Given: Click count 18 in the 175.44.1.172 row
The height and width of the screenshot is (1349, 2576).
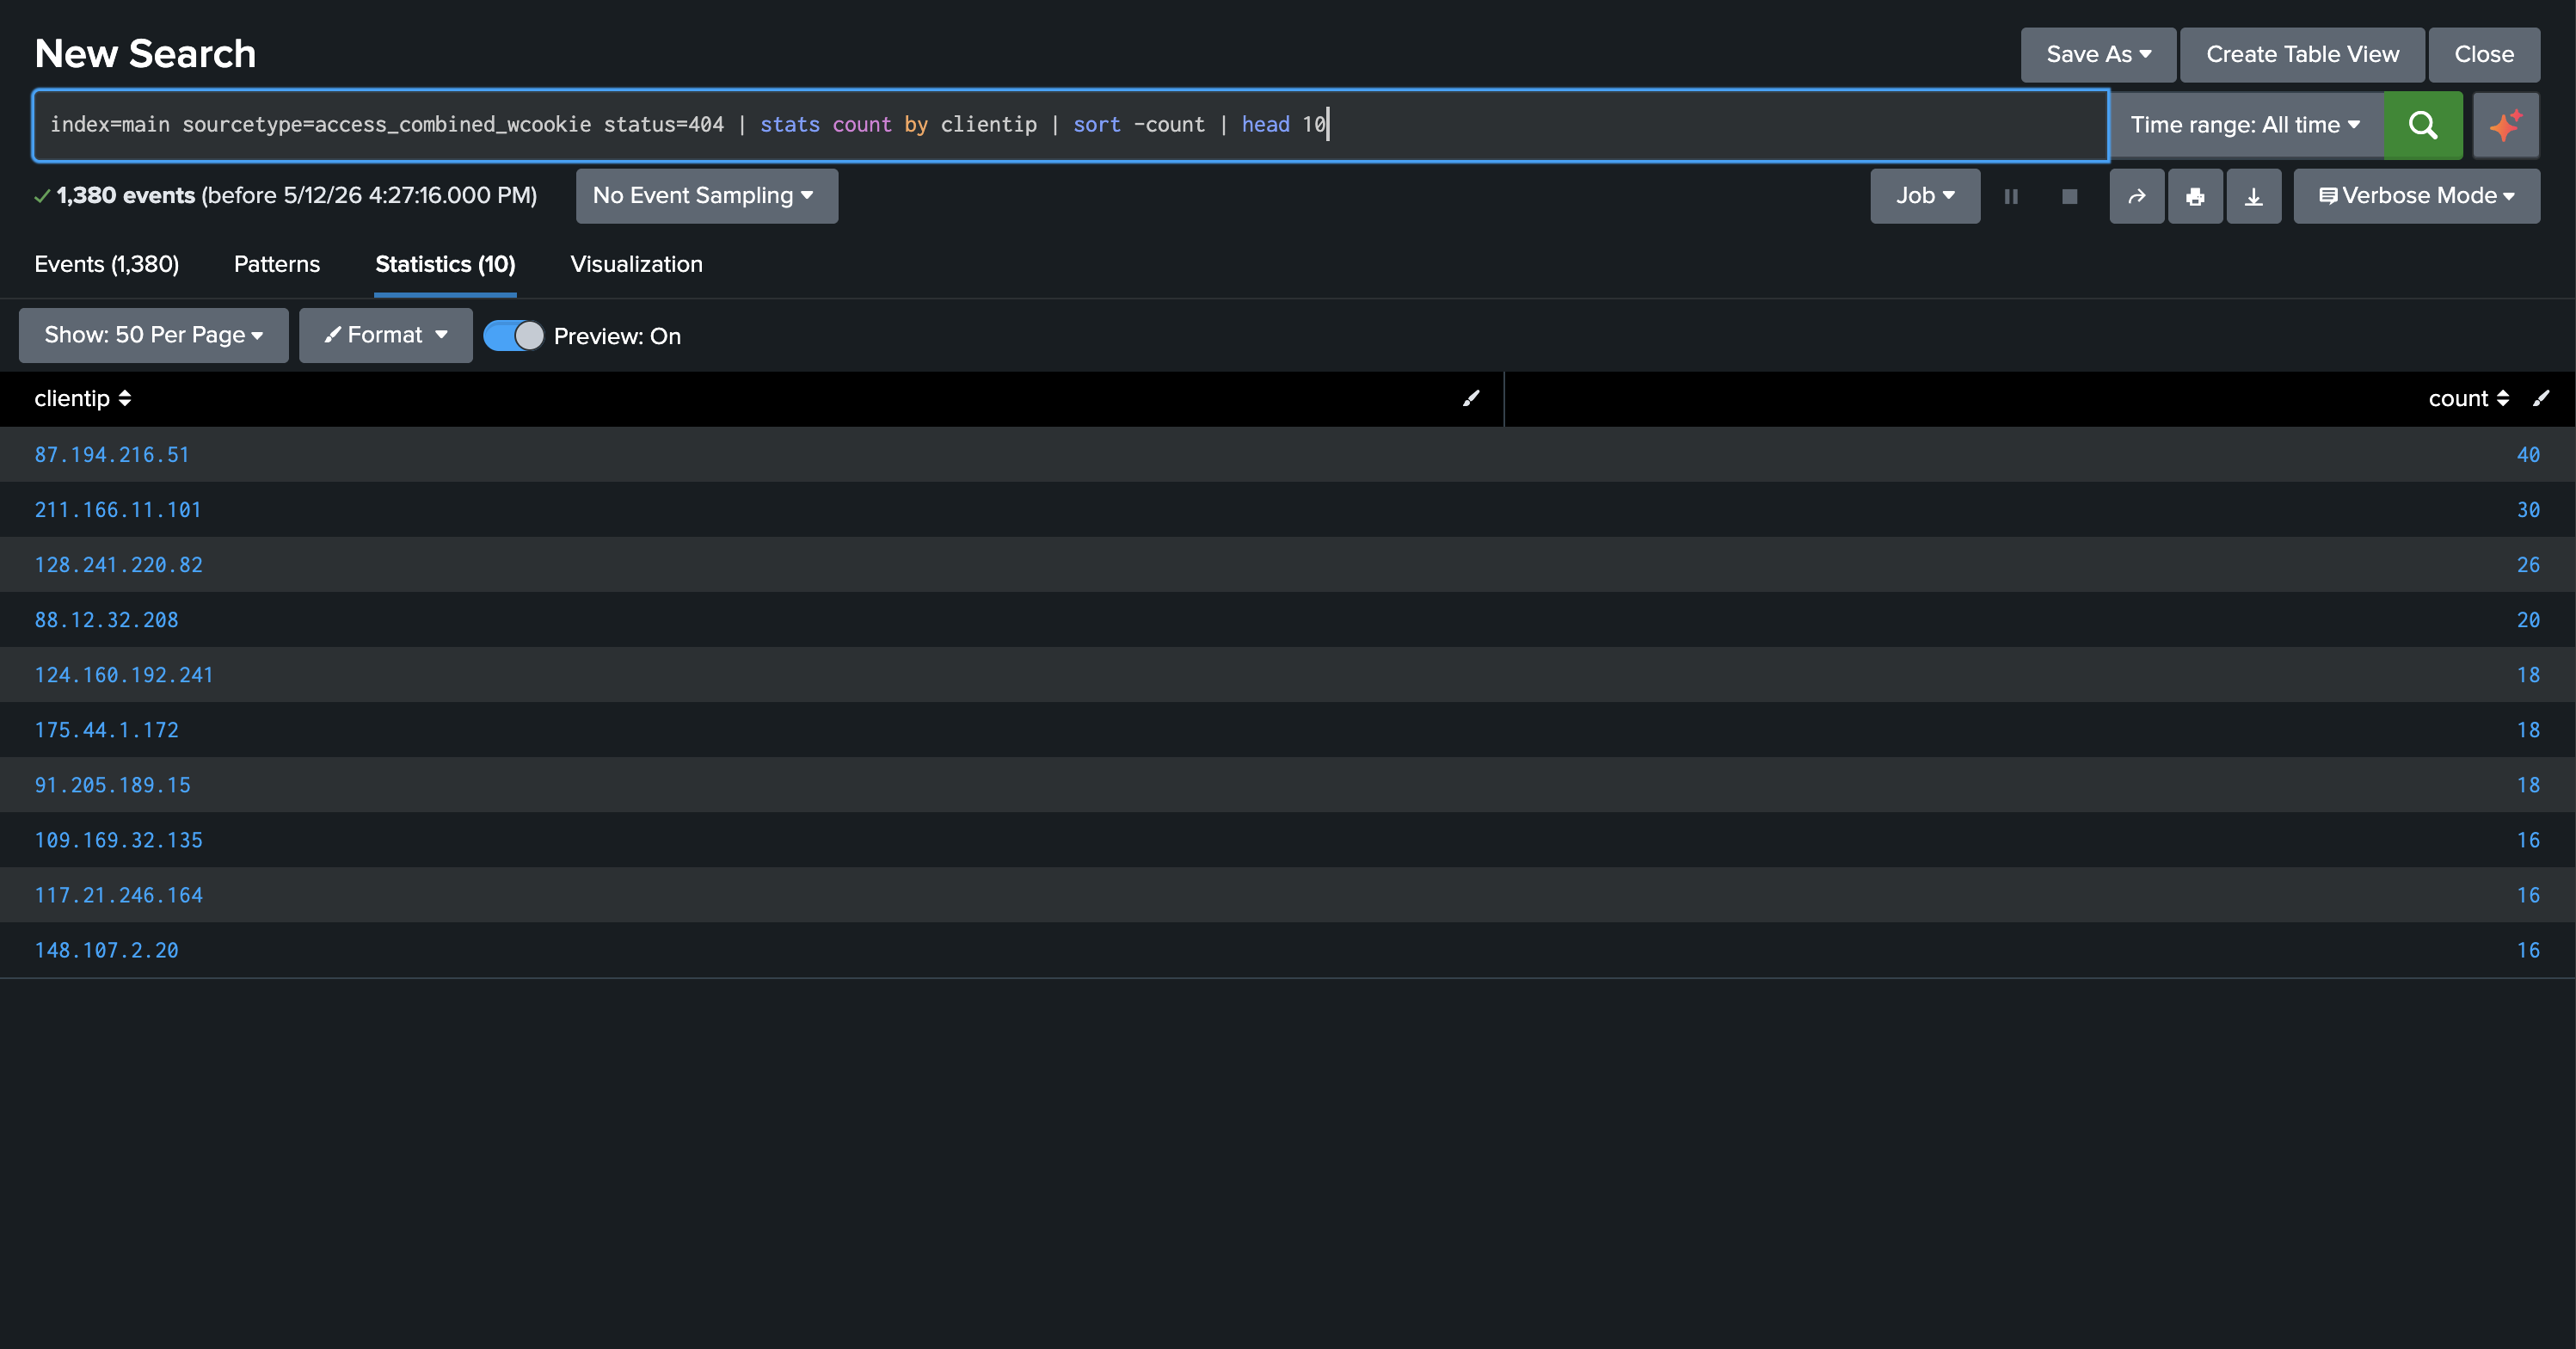Looking at the screenshot, I should pos(2528,730).
